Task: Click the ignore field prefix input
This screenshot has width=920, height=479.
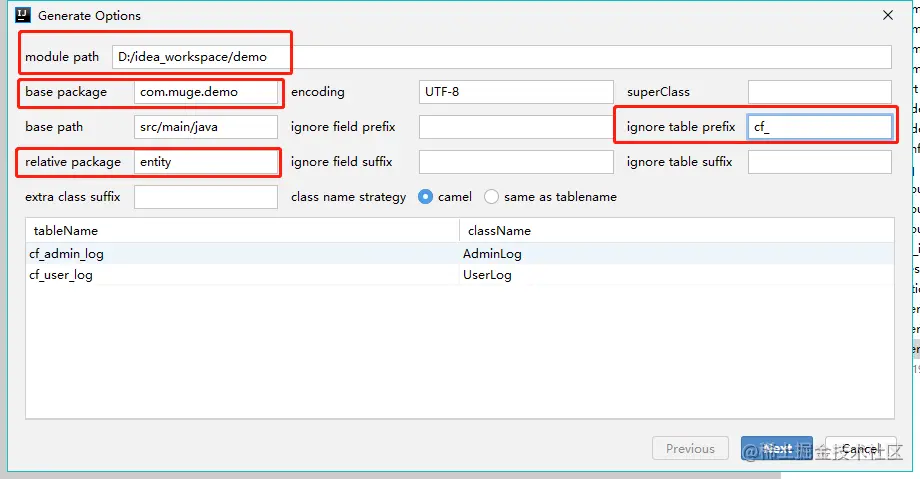Action: (x=516, y=127)
